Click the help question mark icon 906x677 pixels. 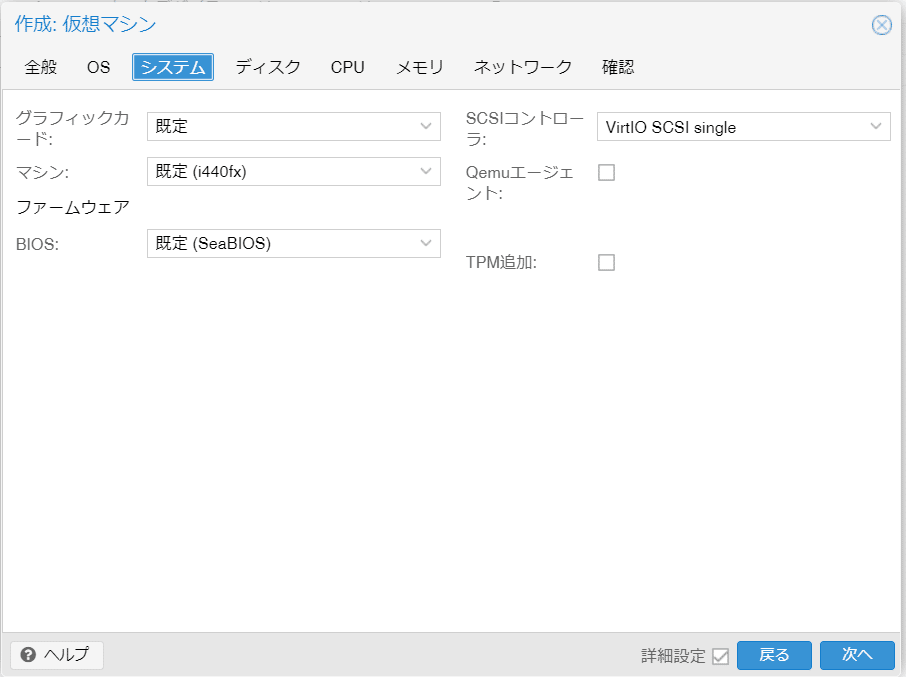point(28,654)
